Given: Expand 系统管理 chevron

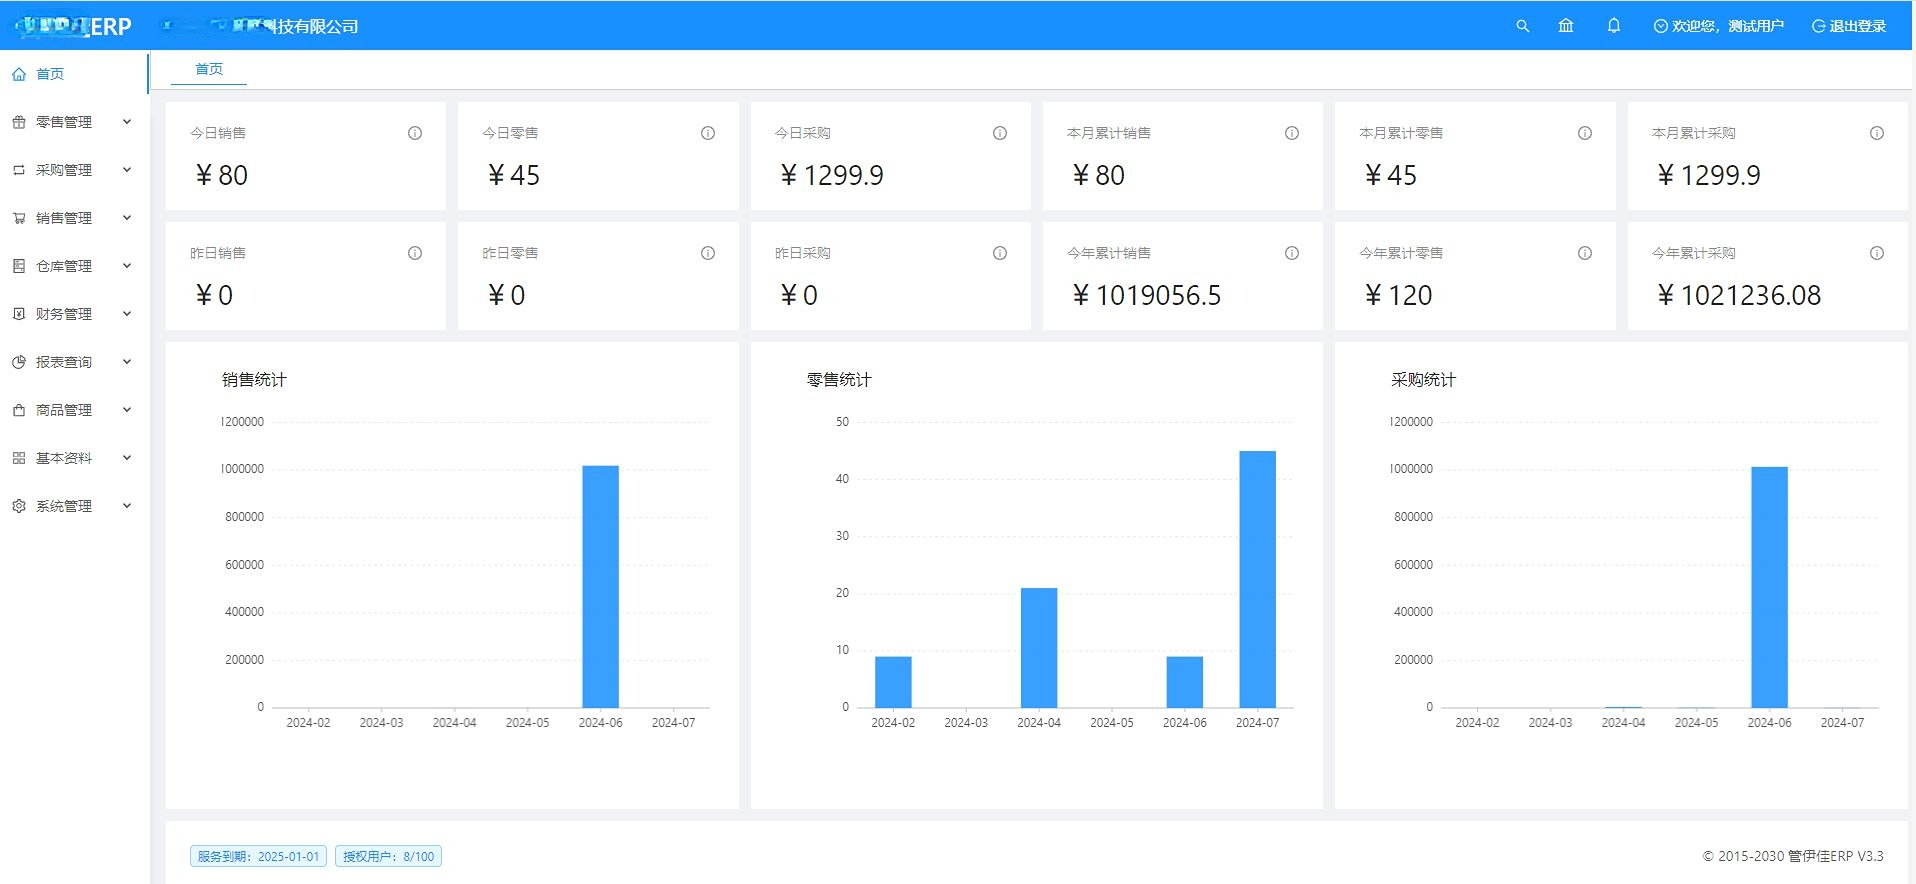Looking at the screenshot, I should 127,506.
